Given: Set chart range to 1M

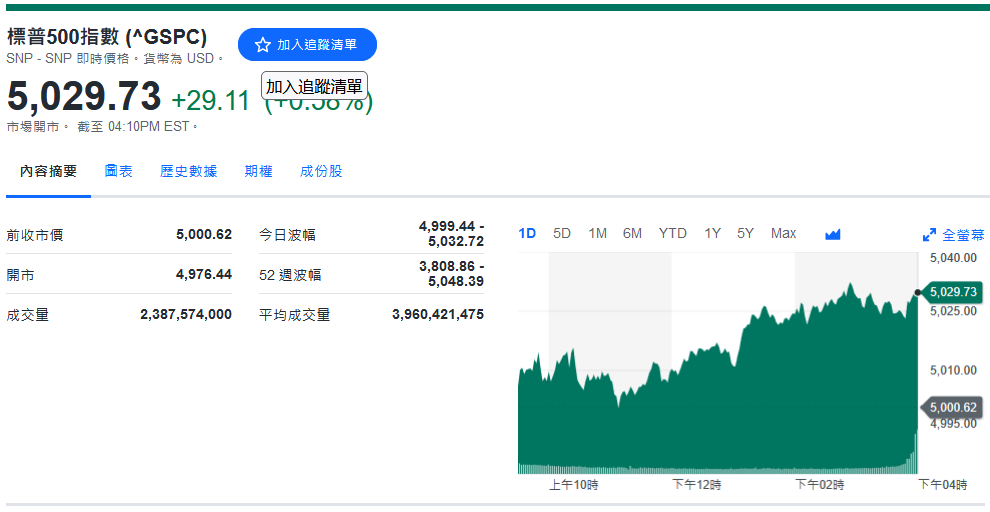Looking at the screenshot, I should (597, 233).
